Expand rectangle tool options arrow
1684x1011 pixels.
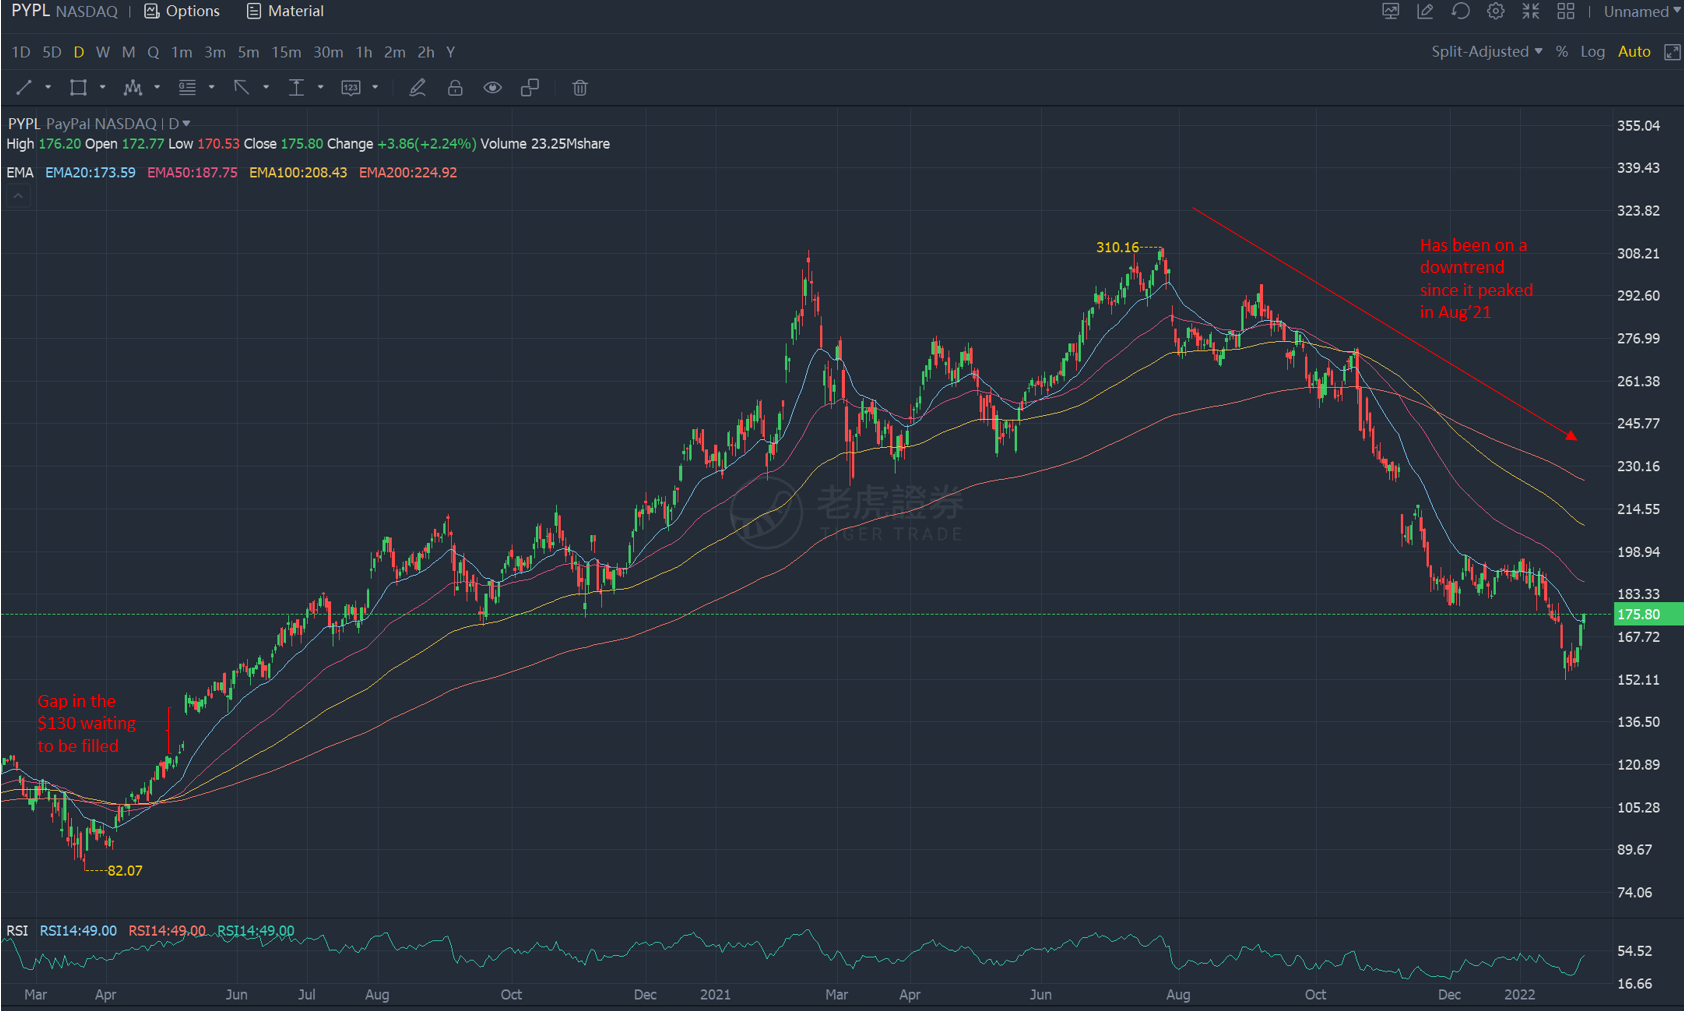(103, 88)
